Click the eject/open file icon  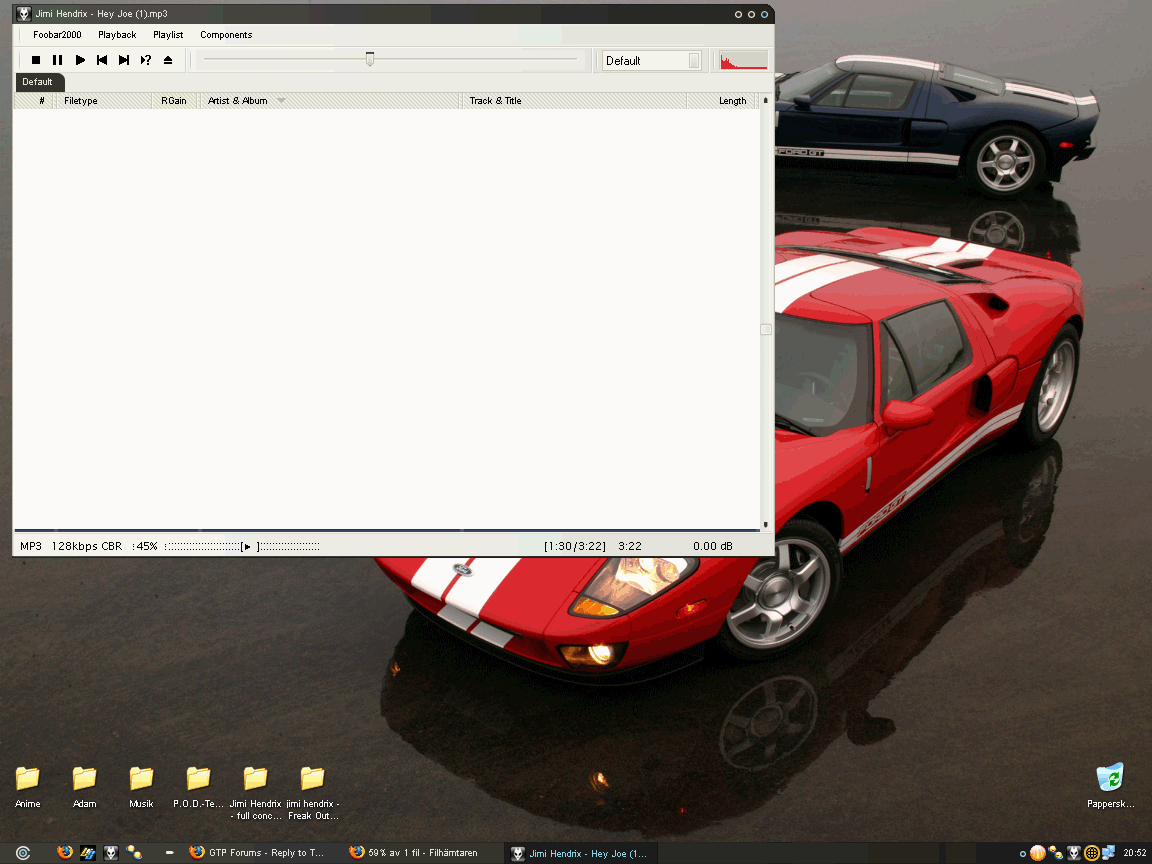point(168,61)
